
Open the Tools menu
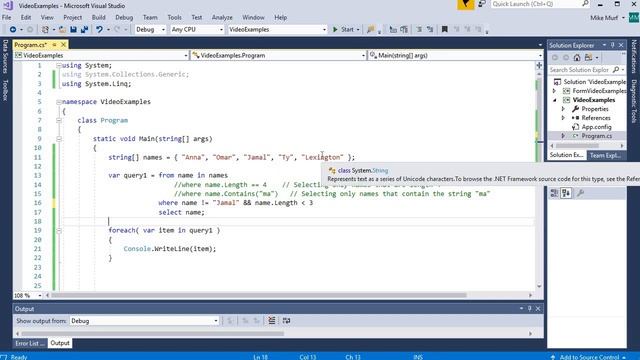point(174,18)
